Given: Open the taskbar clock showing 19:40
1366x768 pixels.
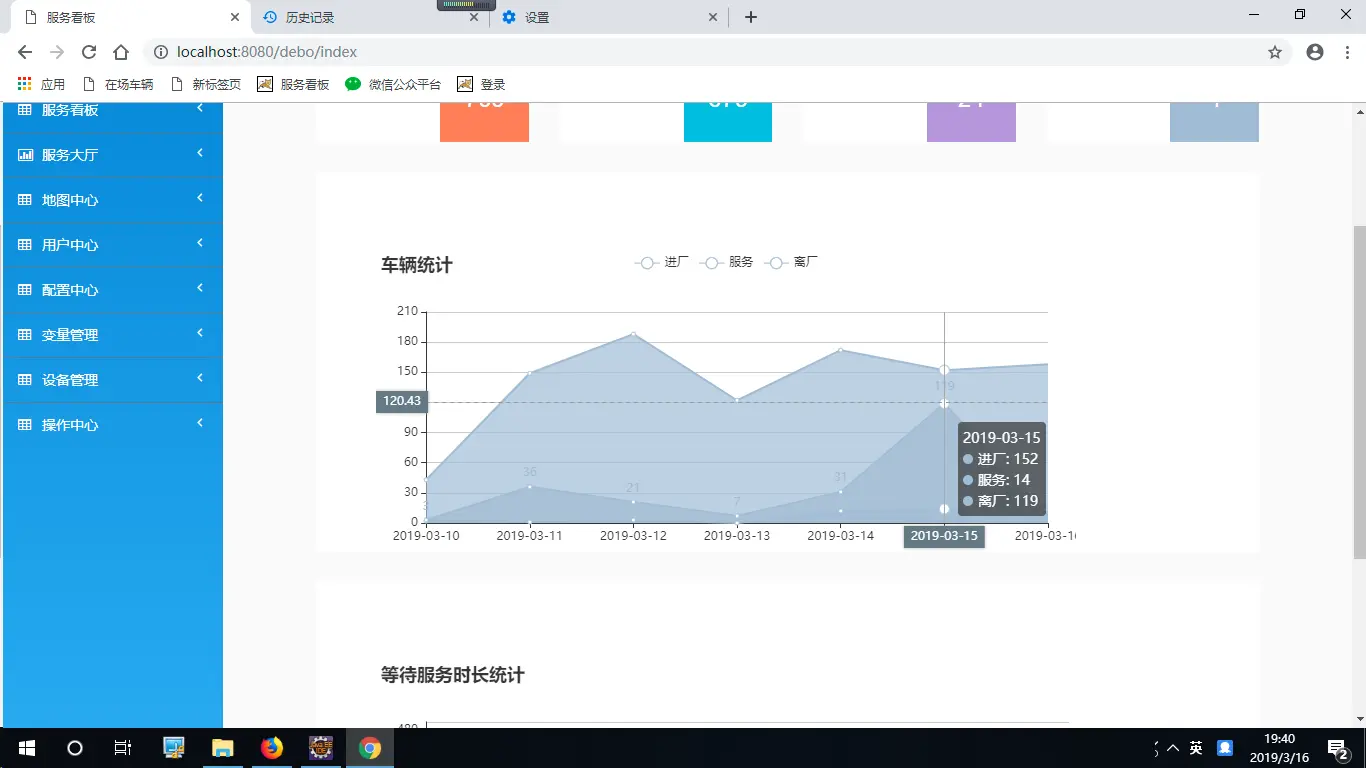Looking at the screenshot, I should tap(1279, 748).
